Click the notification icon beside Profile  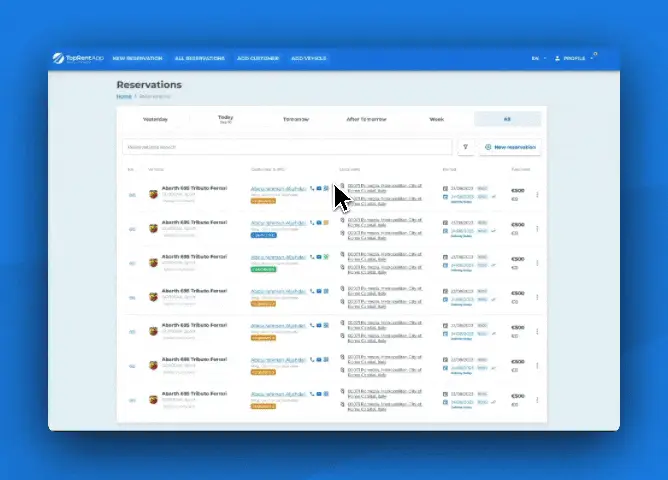tap(594, 56)
